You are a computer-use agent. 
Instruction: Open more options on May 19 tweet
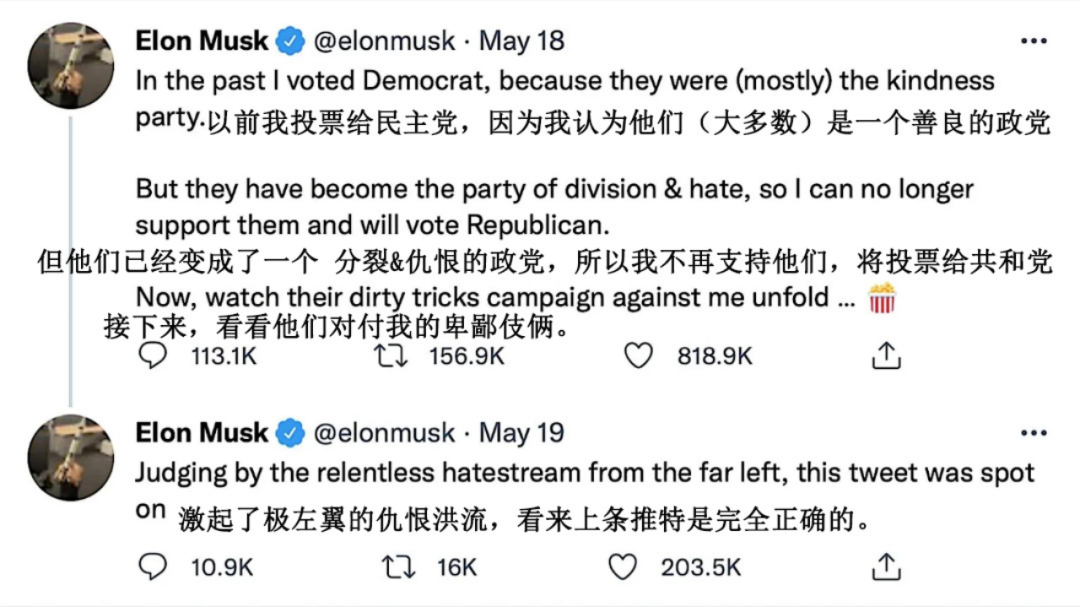point(1033,433)
